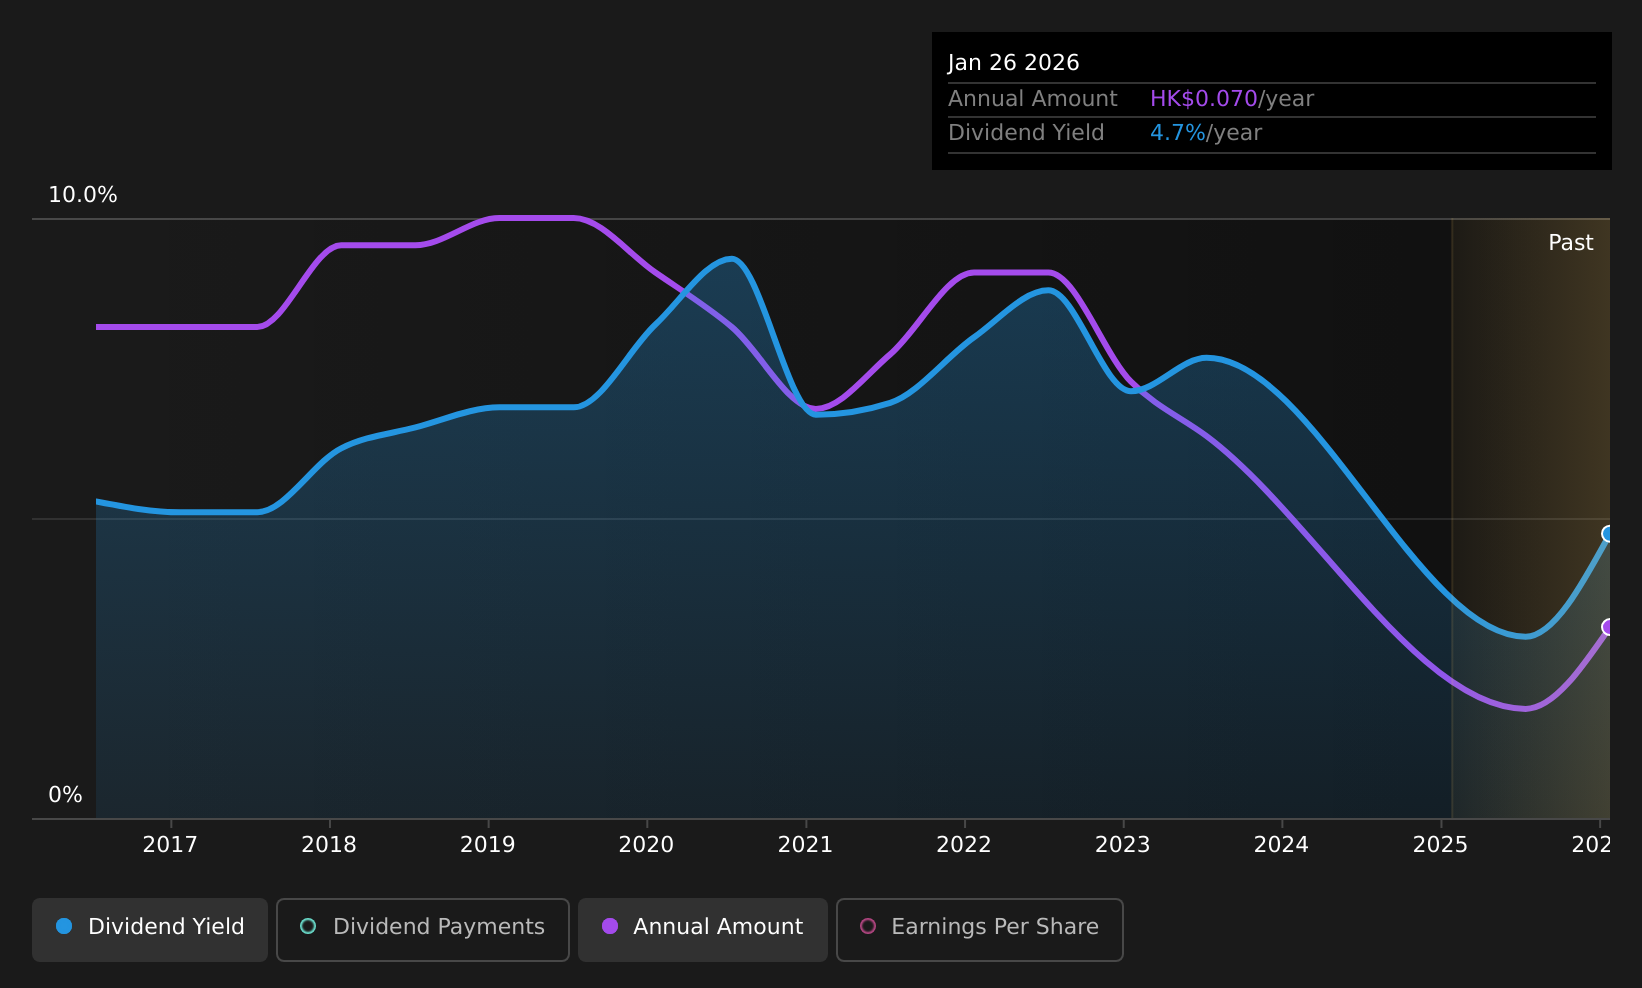The height and width of the screenshot is (988, 1642).
Task: Click the pink Earnings Per Share circle
Action: pos(868,926)
